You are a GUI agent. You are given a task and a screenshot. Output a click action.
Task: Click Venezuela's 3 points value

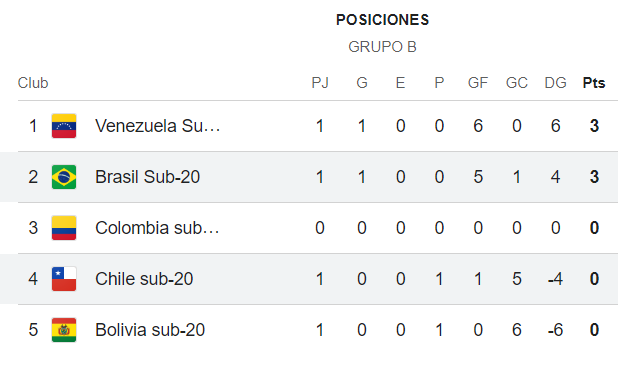594,126
